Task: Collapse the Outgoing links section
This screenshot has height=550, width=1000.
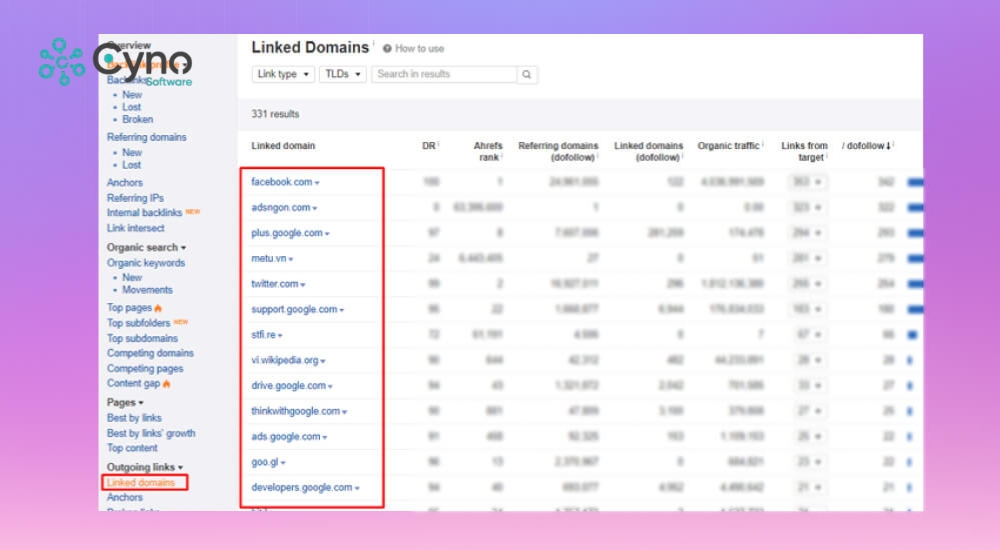Action: 145,467
